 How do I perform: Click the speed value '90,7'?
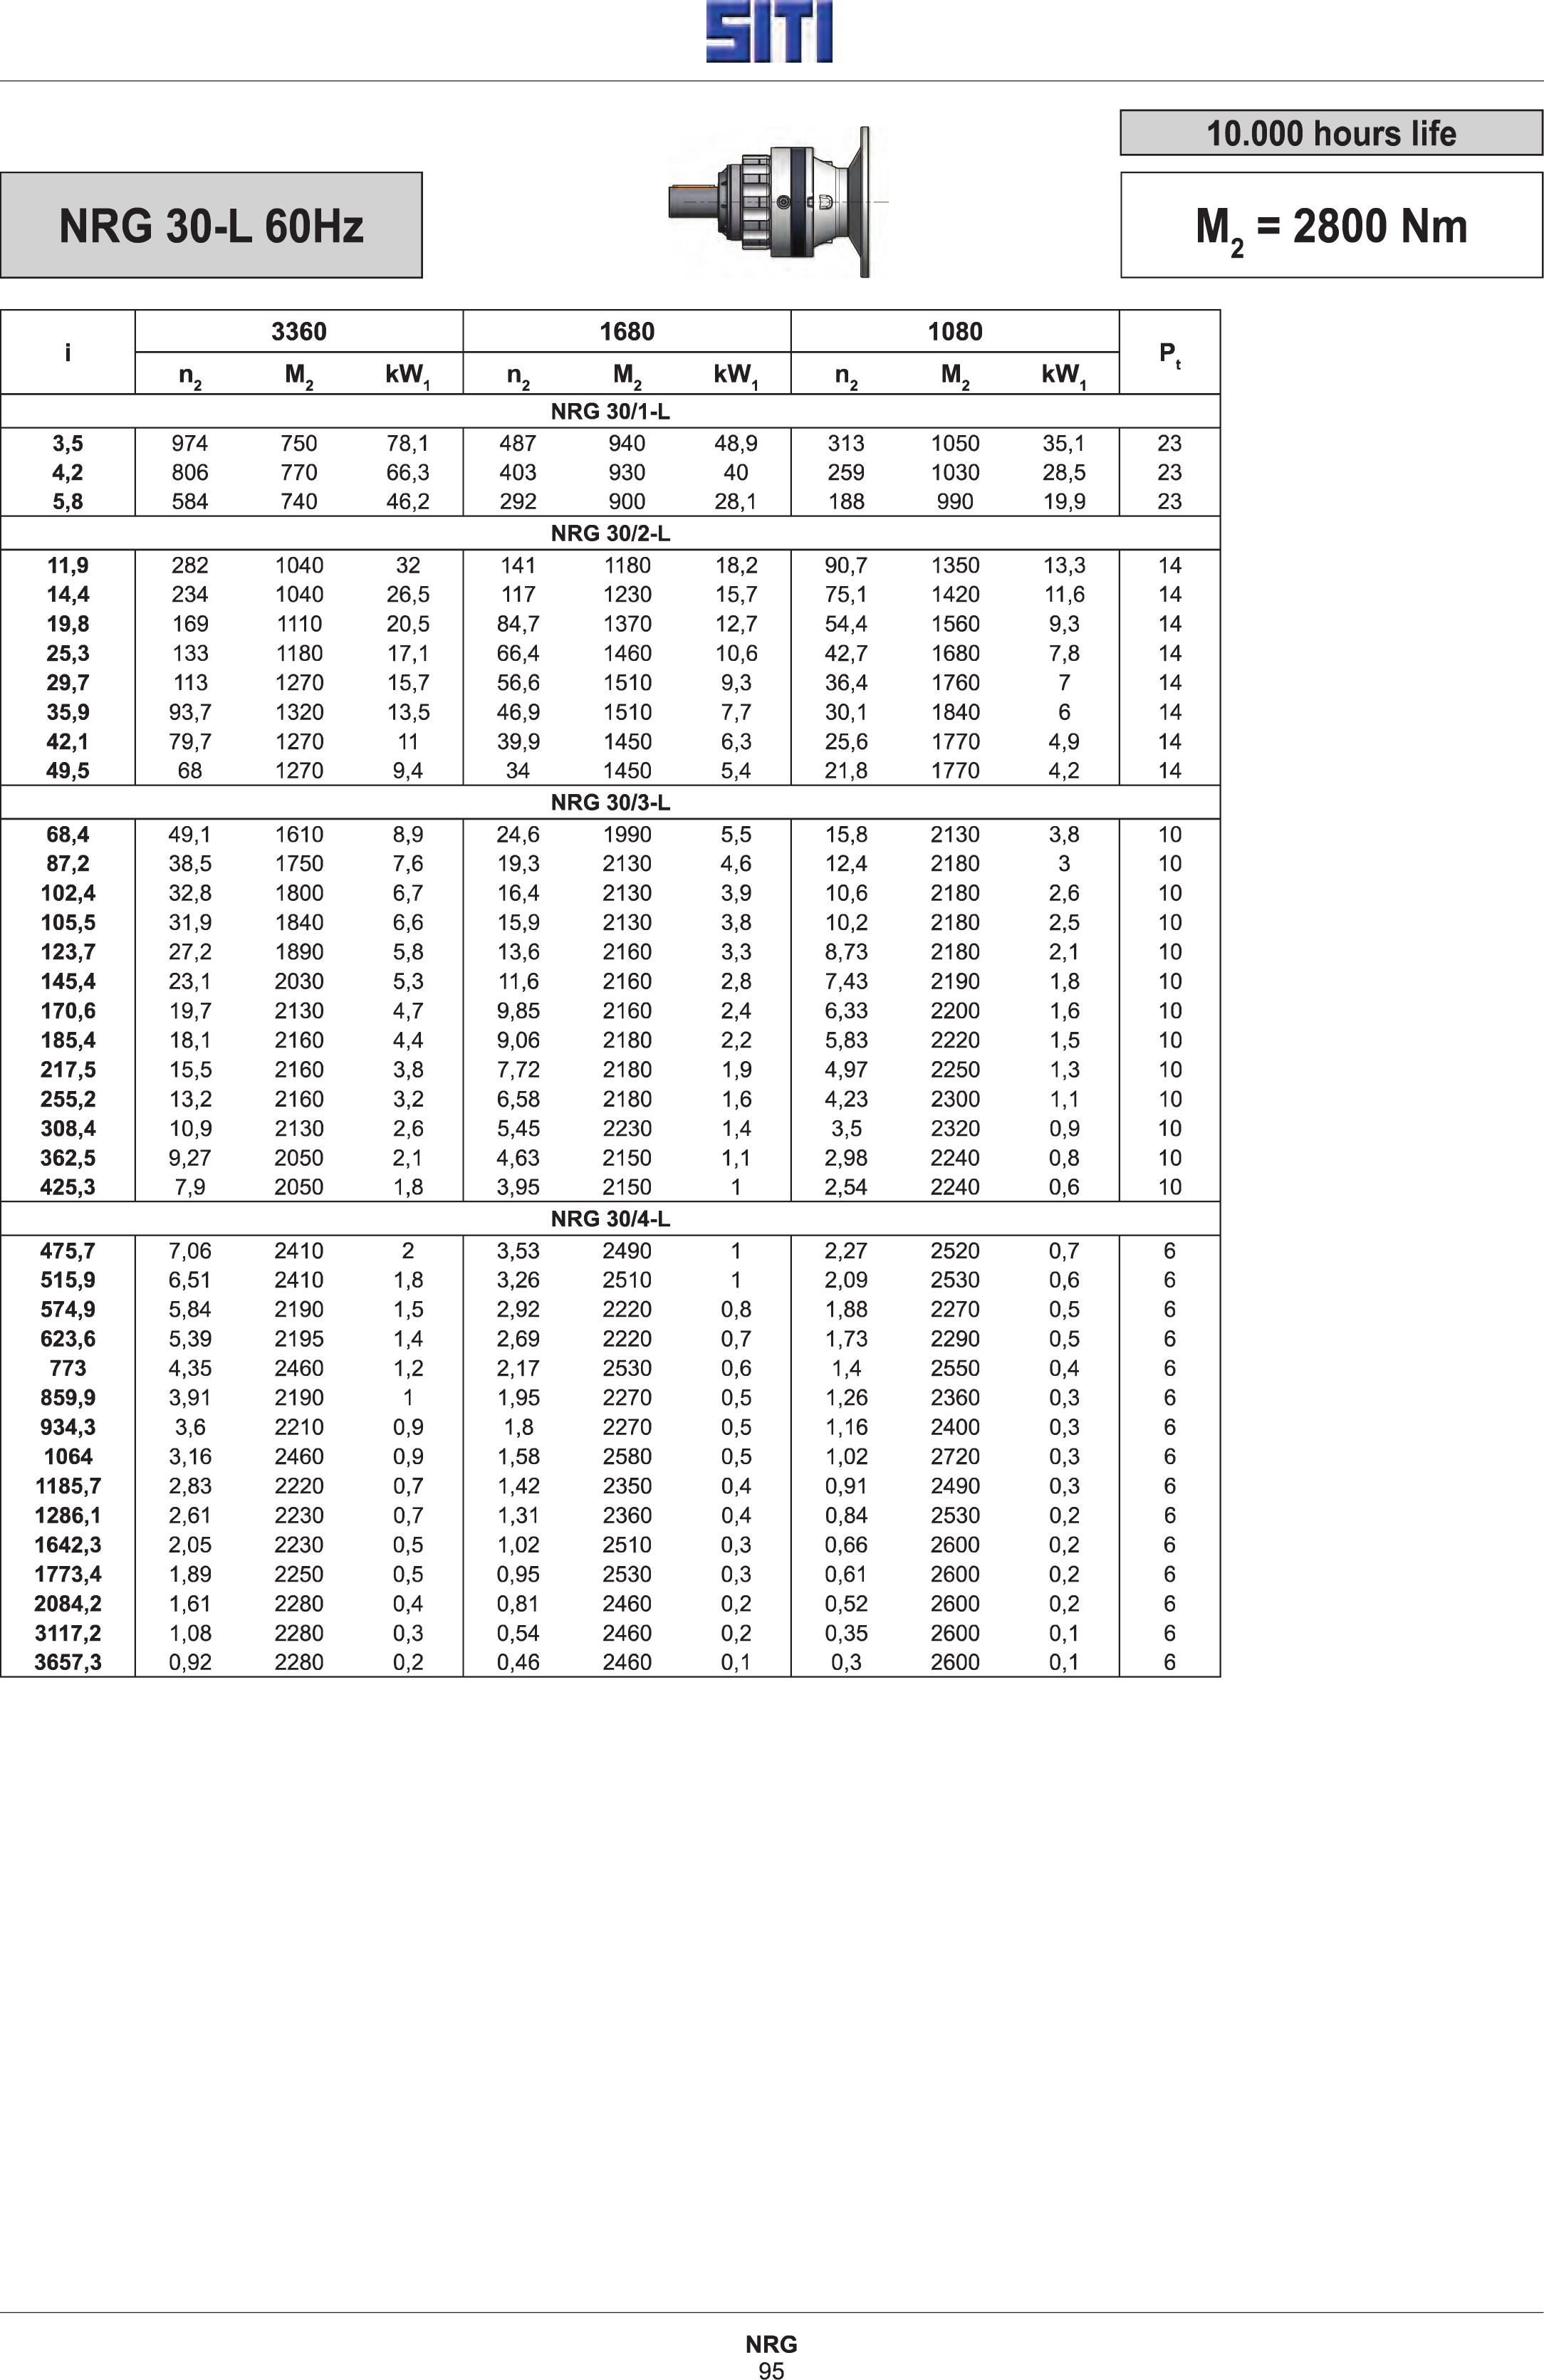[846, 566]
